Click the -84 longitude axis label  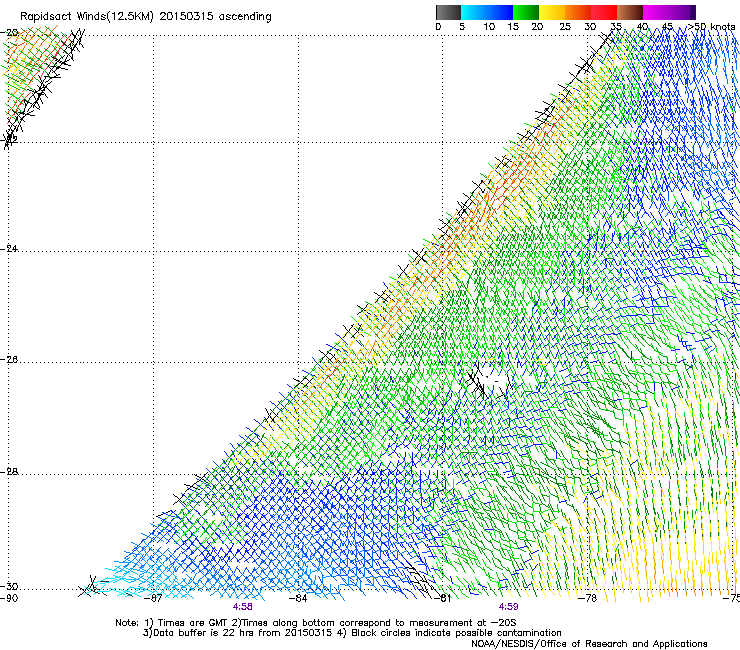coord(298,598)
